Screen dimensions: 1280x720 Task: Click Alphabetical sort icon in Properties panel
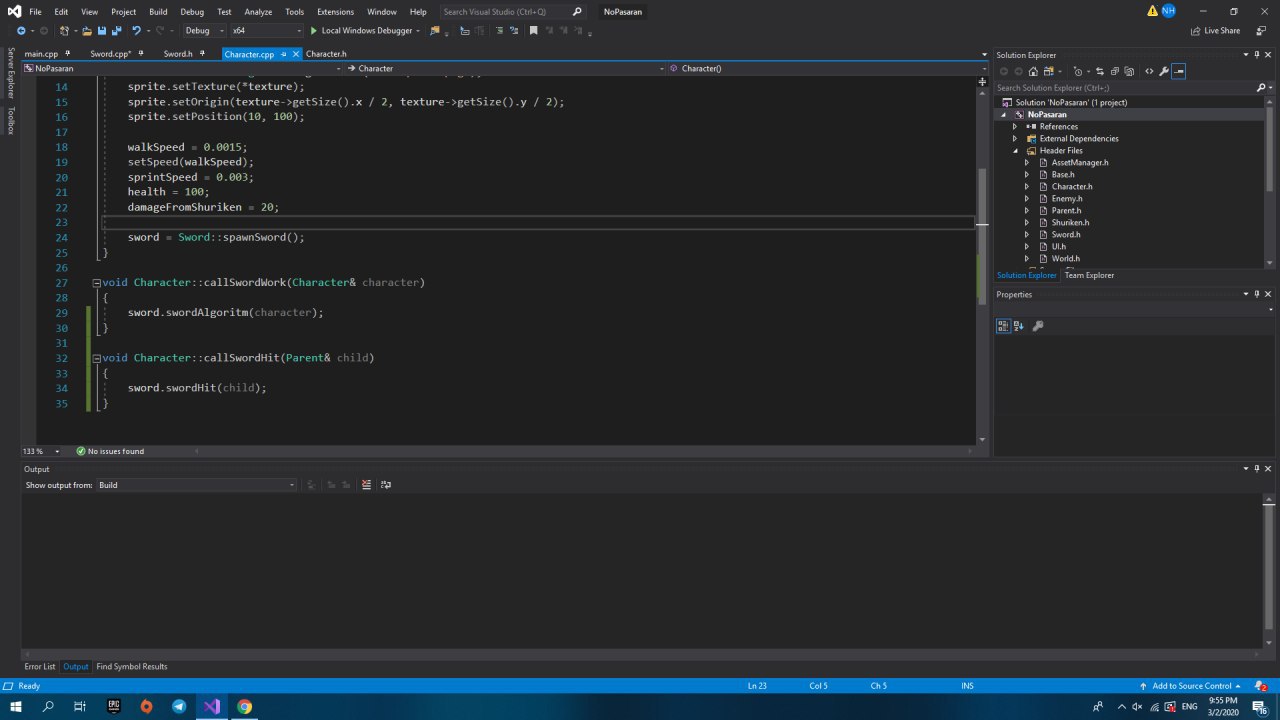click(x=1019, y=326)
